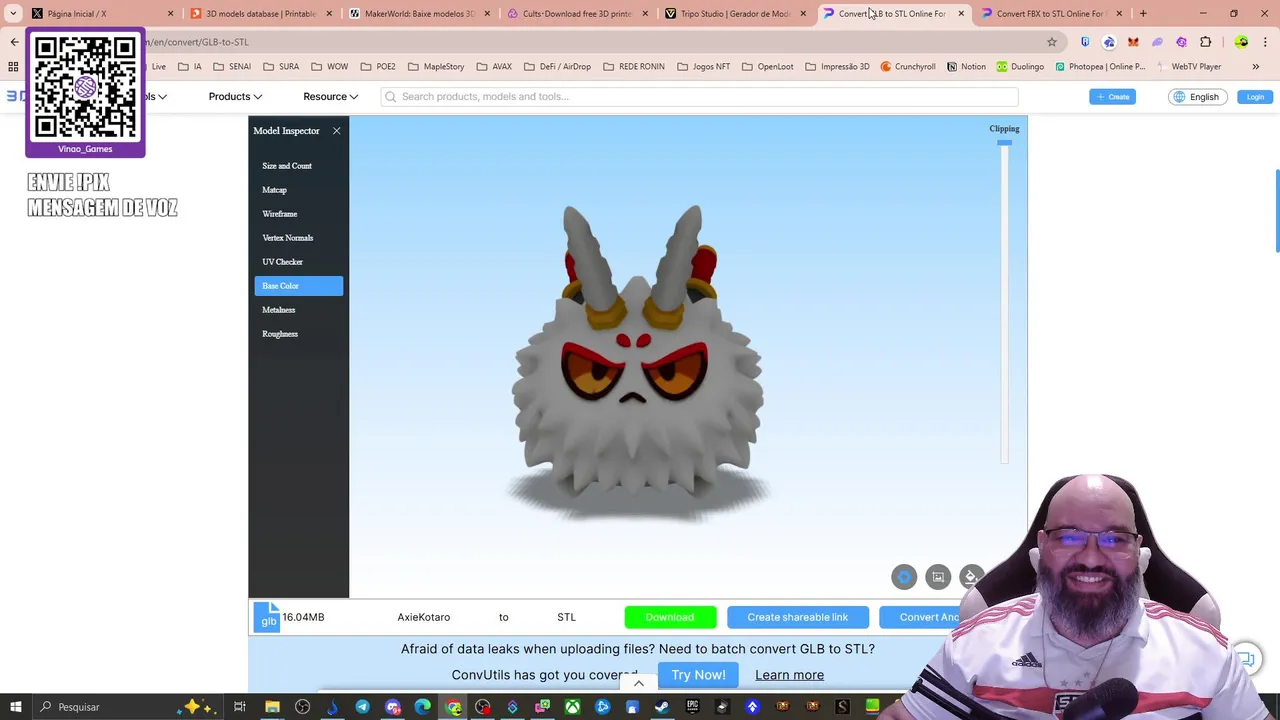Open the Jogos NFT bookmarks folder
1280x720 pixels.
(x=703, y=67)
